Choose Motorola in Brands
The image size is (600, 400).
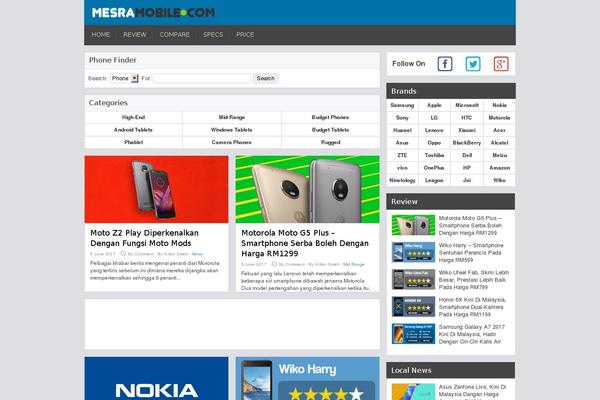coord(499,118)
